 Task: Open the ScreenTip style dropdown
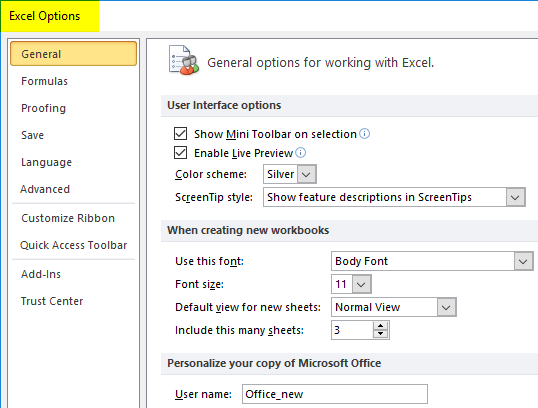tap(515, 197)
